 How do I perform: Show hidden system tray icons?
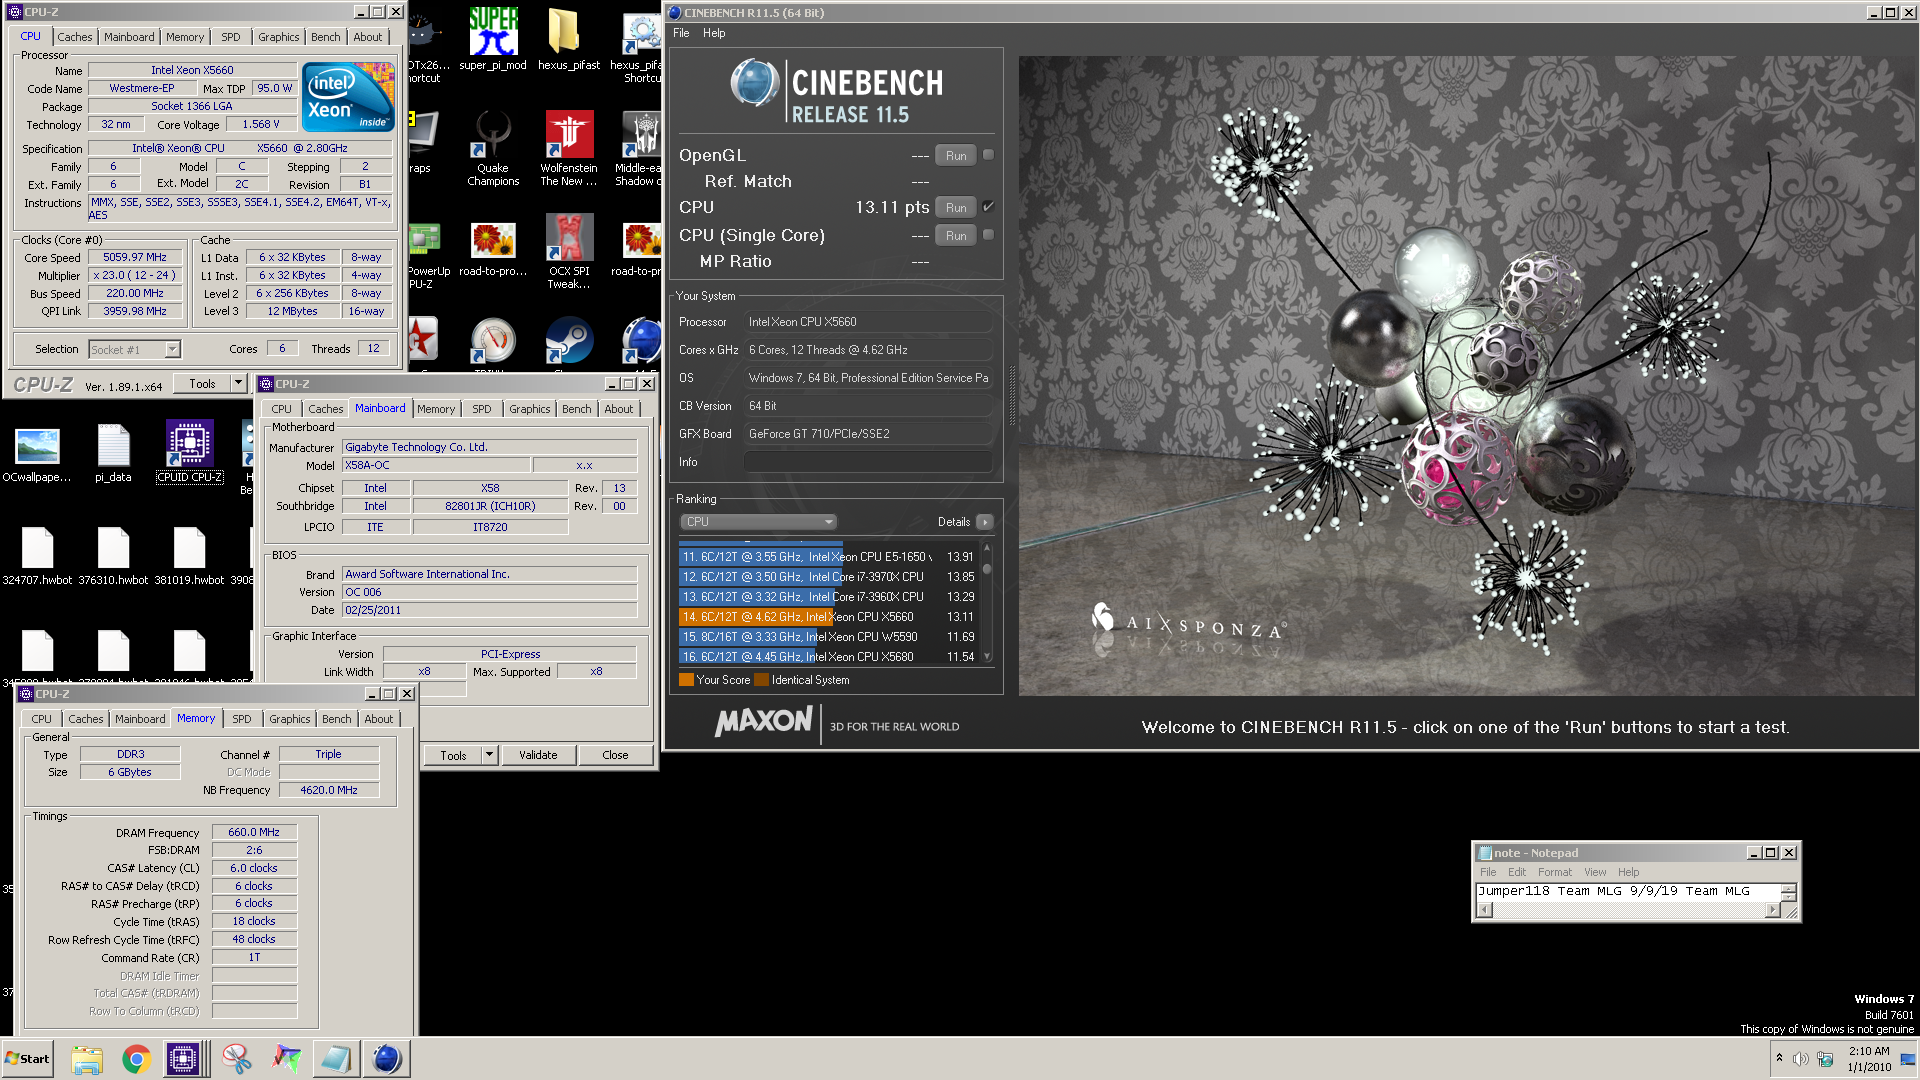[1779, 1058]
